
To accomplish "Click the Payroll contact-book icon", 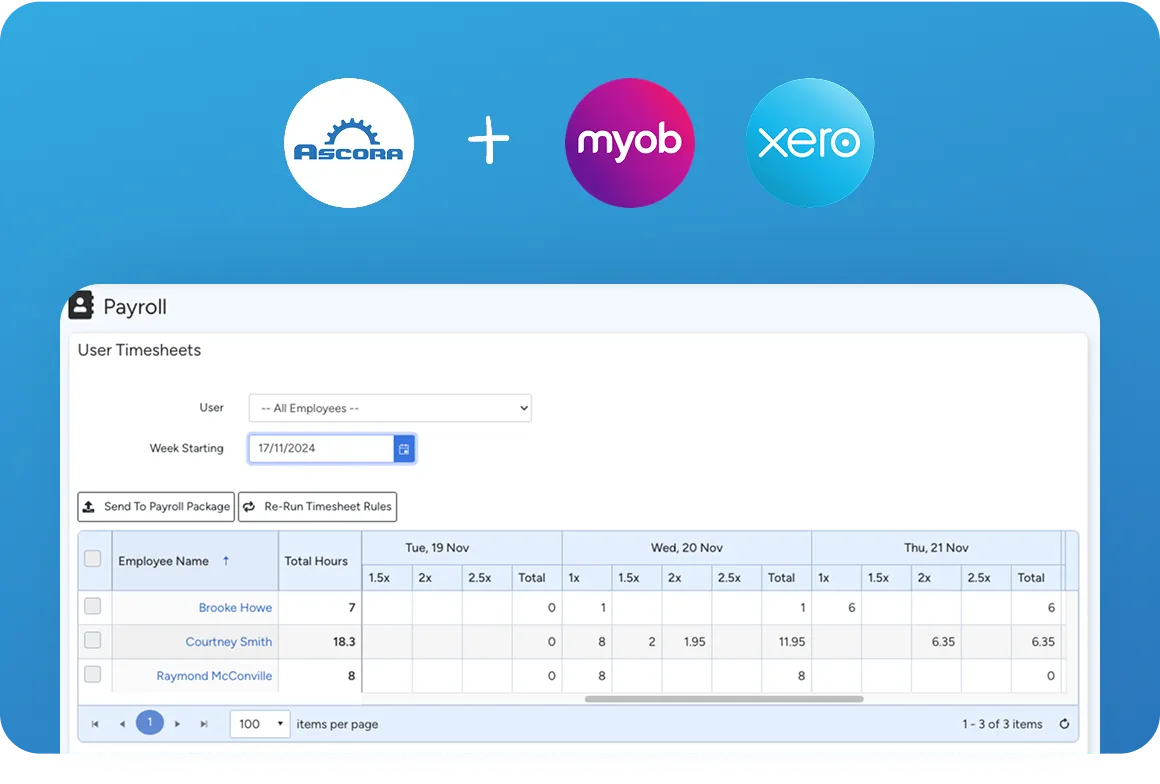I will pyautogui.click(x=81, y=305).
